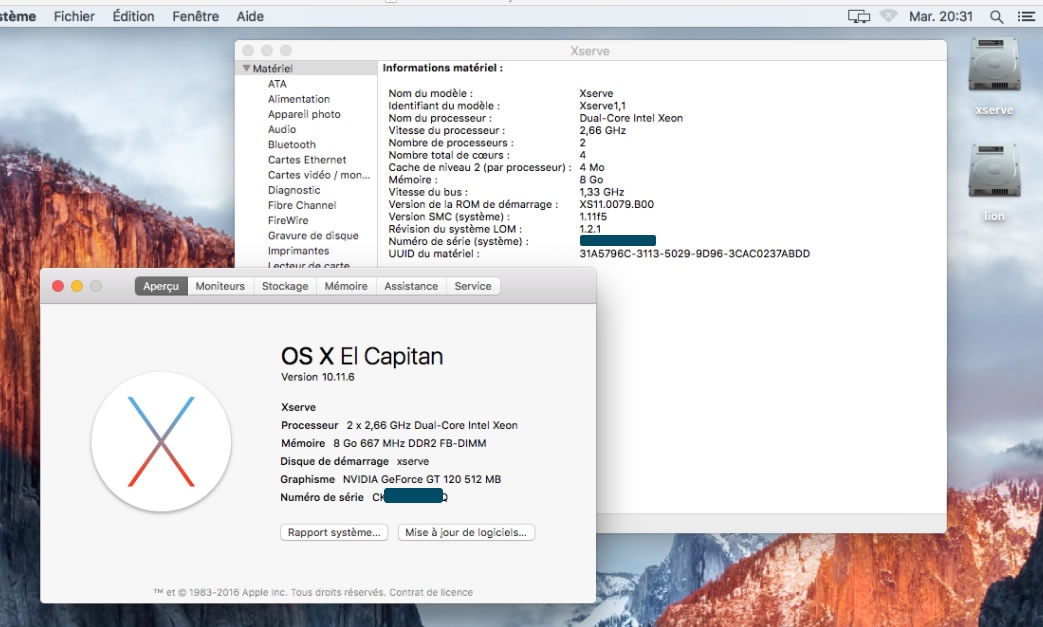This screenshot has height=627, width=1043.
Task: Select Appareil photo in the sidebar
Action: point(304,114)
